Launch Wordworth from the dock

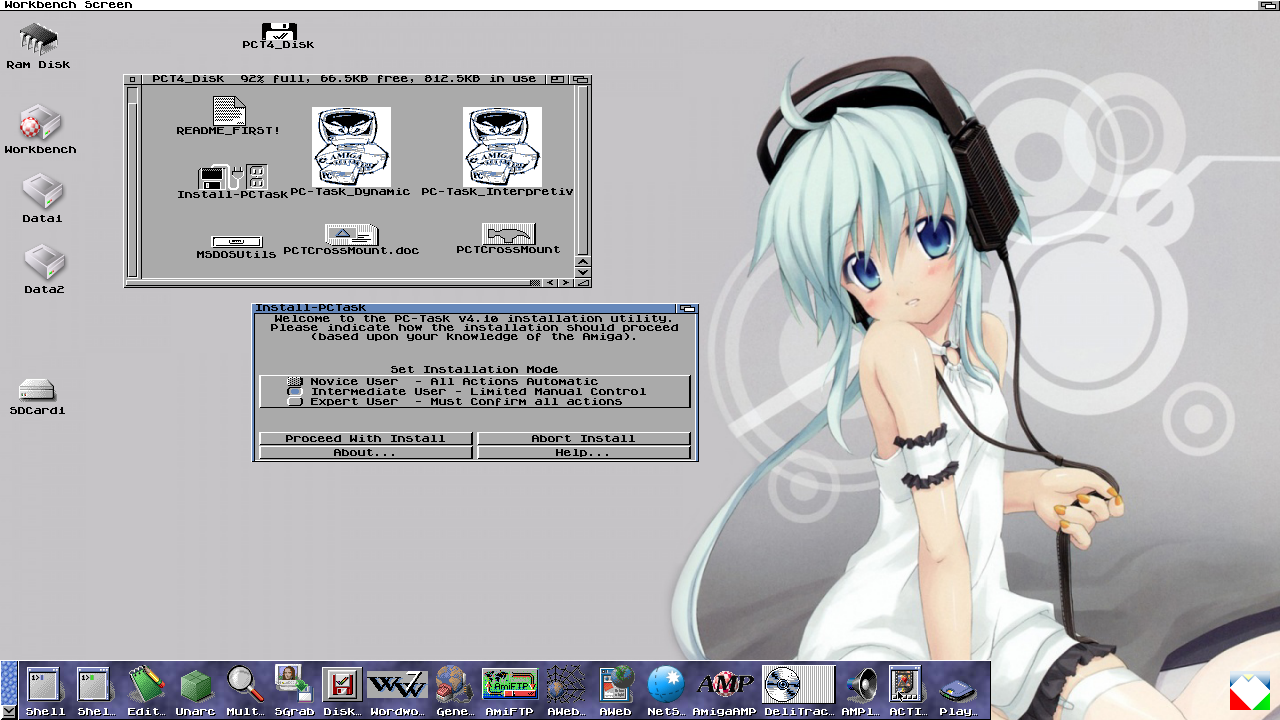point(397,691)
